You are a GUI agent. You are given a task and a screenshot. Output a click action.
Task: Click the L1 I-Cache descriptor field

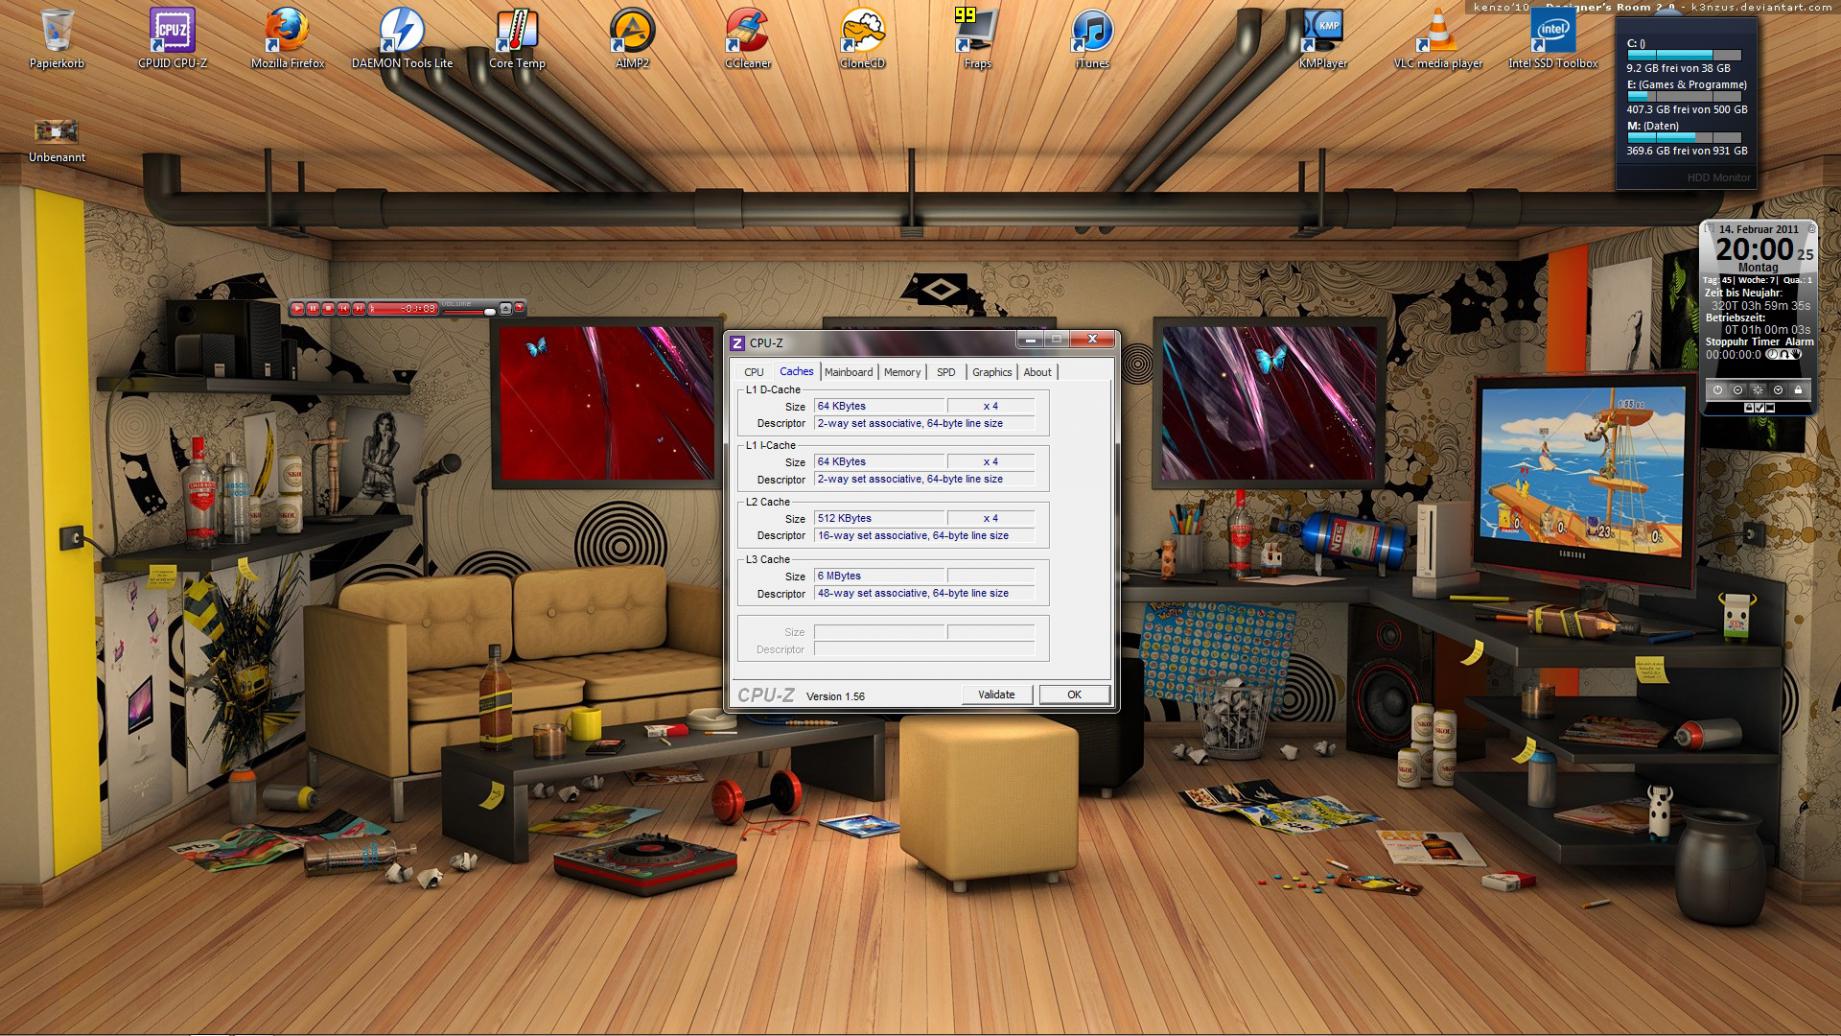(x=924, y=480)
